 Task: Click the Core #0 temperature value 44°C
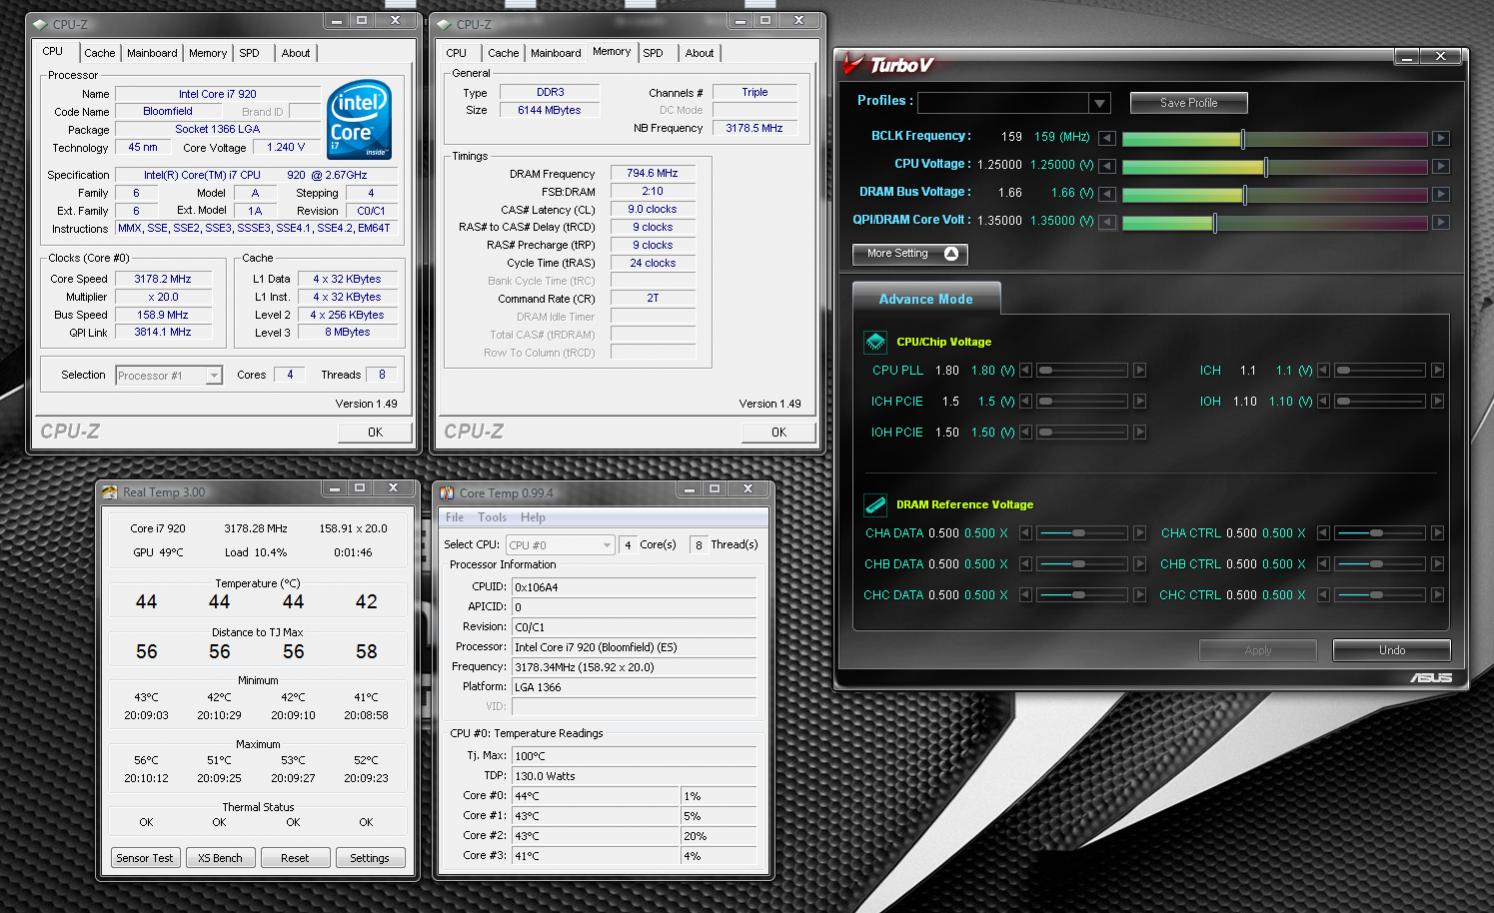[x=596, y=796]
